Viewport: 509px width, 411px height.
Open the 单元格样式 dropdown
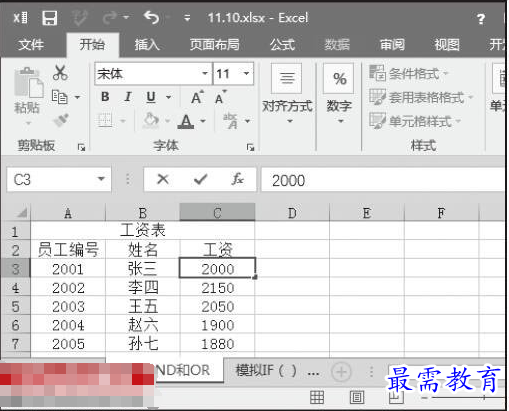pyautogui.click(x=415, y=121)
